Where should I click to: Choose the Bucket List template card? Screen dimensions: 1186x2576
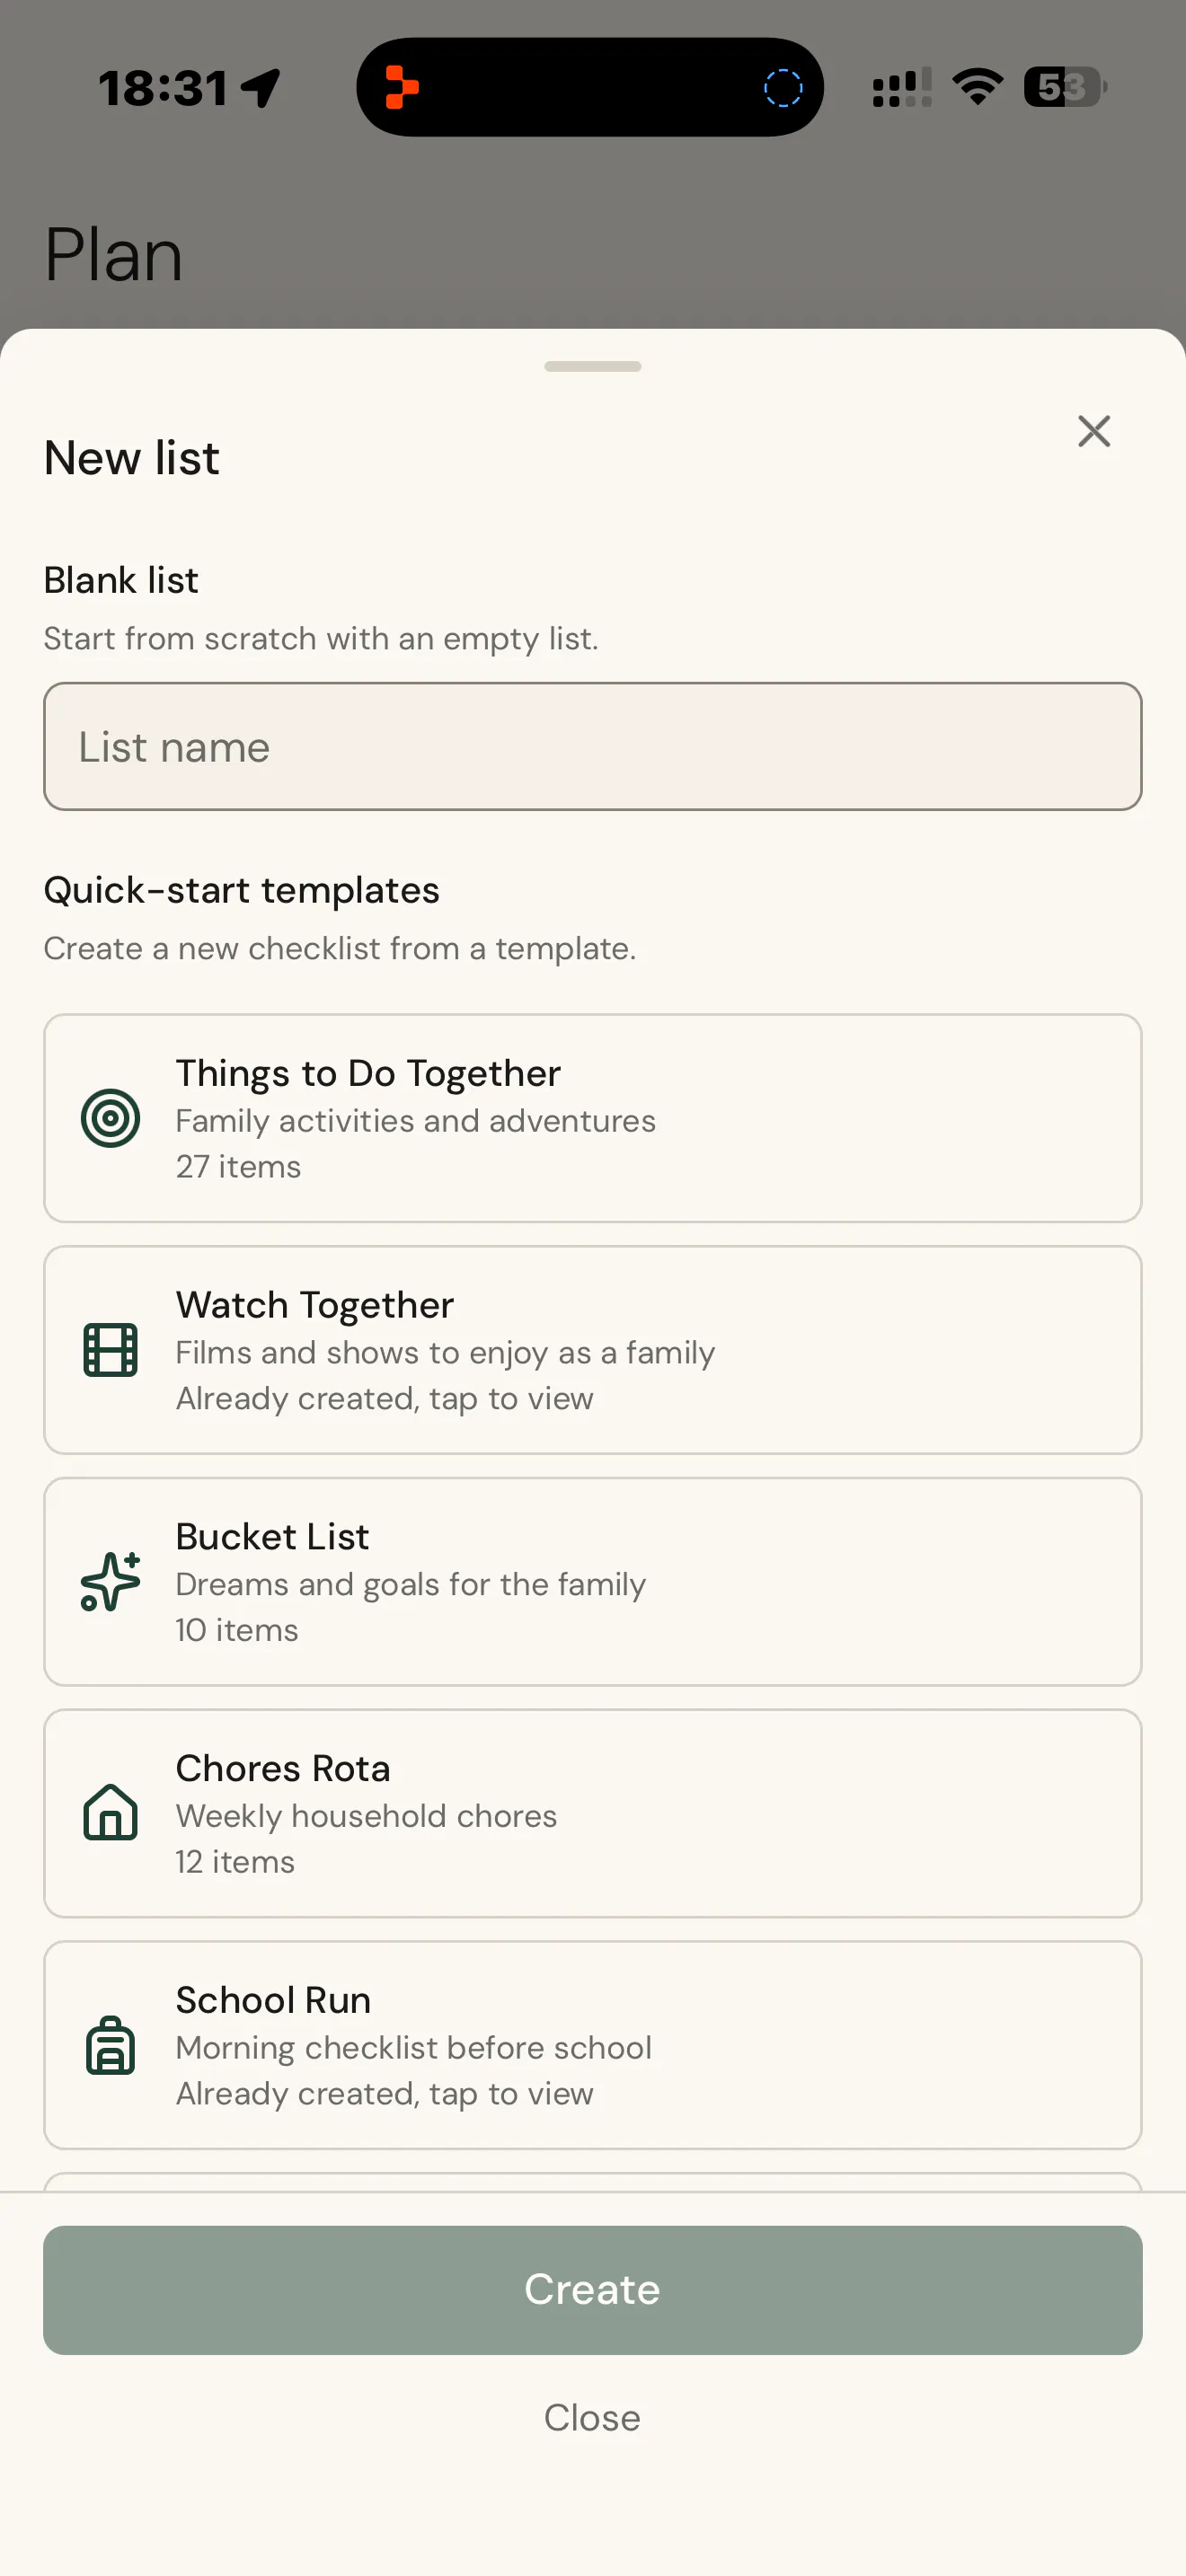tap(593, 1581)
